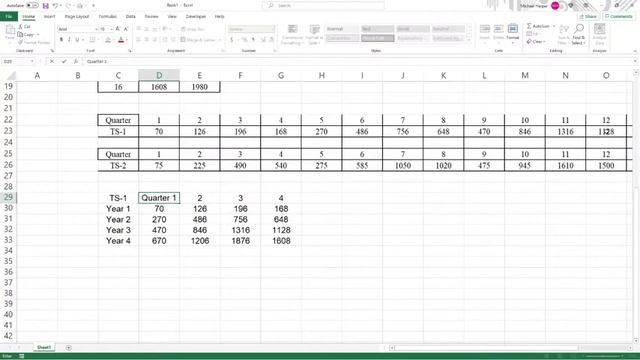Switch to the Formulas tab
Viewport: 640px width, 360px height.
(x=108, y=16)
